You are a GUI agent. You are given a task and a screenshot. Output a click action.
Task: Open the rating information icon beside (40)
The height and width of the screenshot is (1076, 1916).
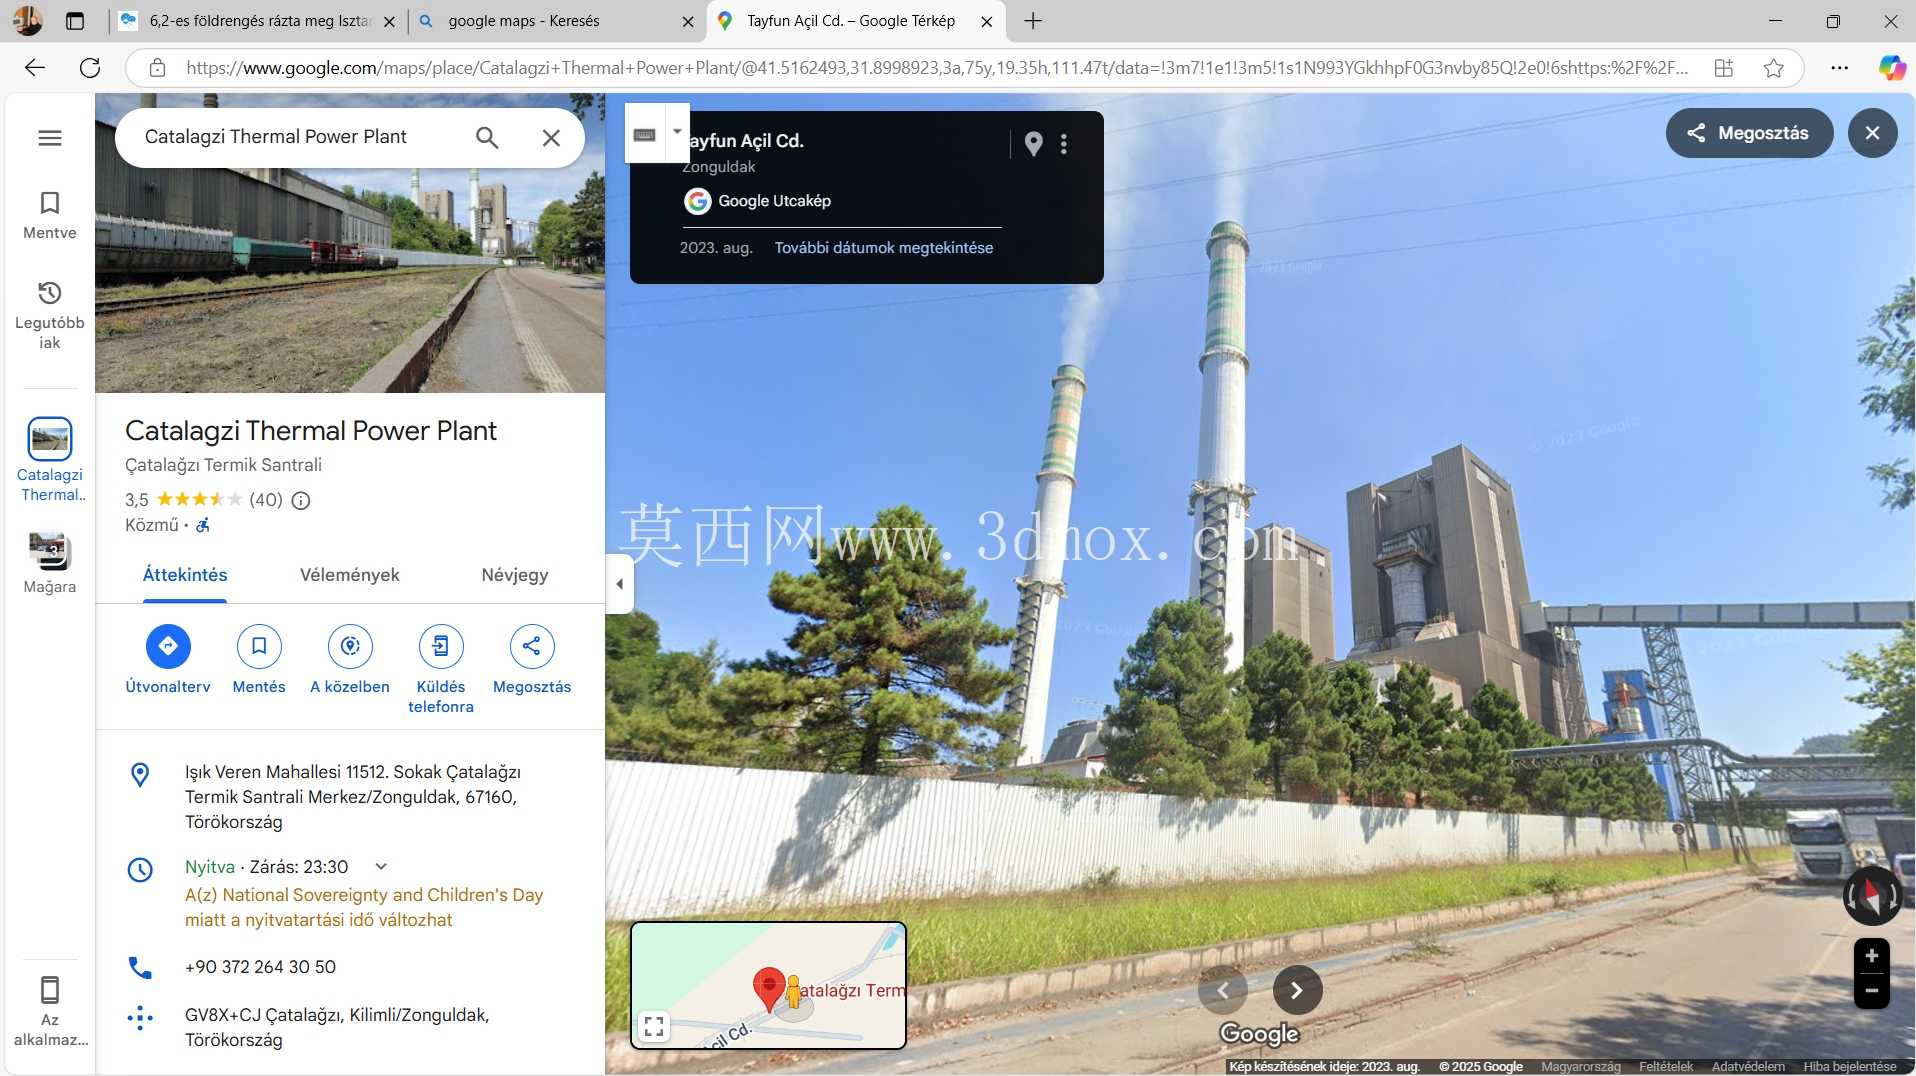click(301, 500)
